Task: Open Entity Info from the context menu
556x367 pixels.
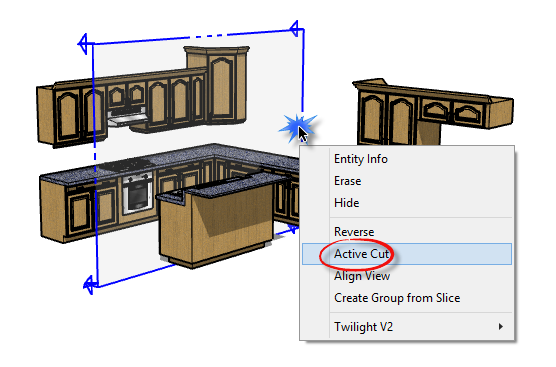Action: coord(407,159)
